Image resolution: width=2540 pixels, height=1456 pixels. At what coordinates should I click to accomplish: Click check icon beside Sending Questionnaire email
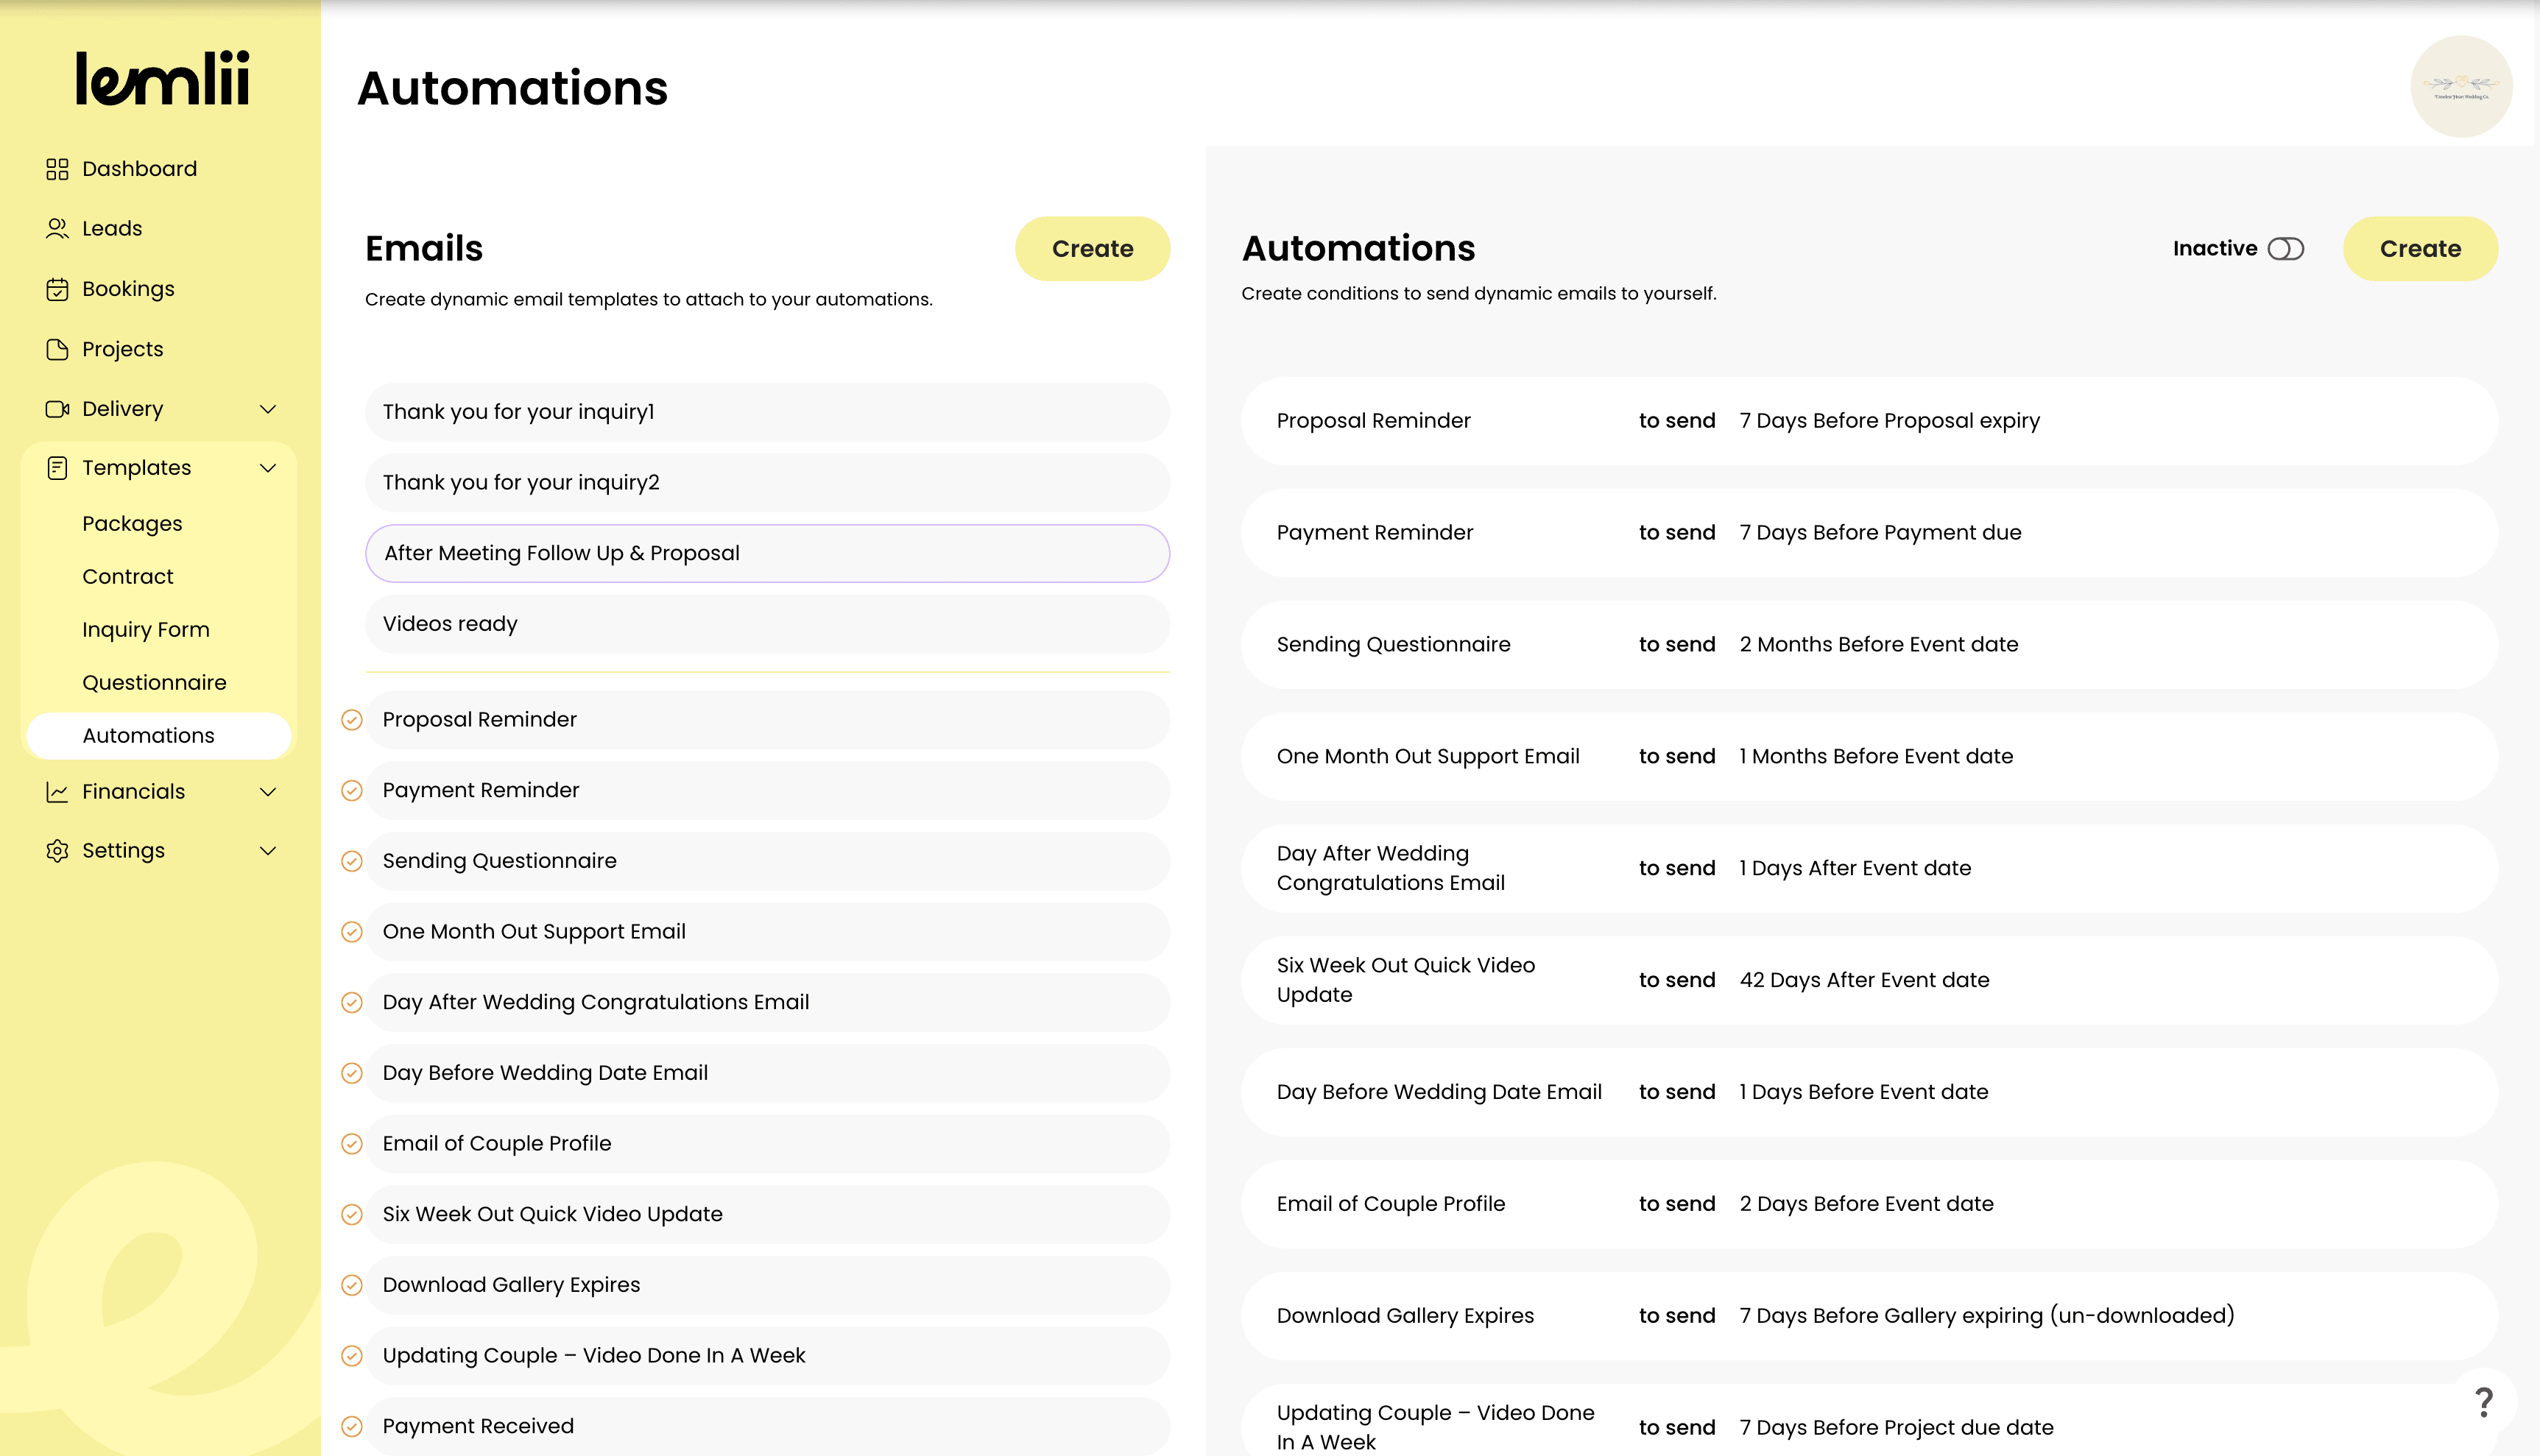coord(352,861)
